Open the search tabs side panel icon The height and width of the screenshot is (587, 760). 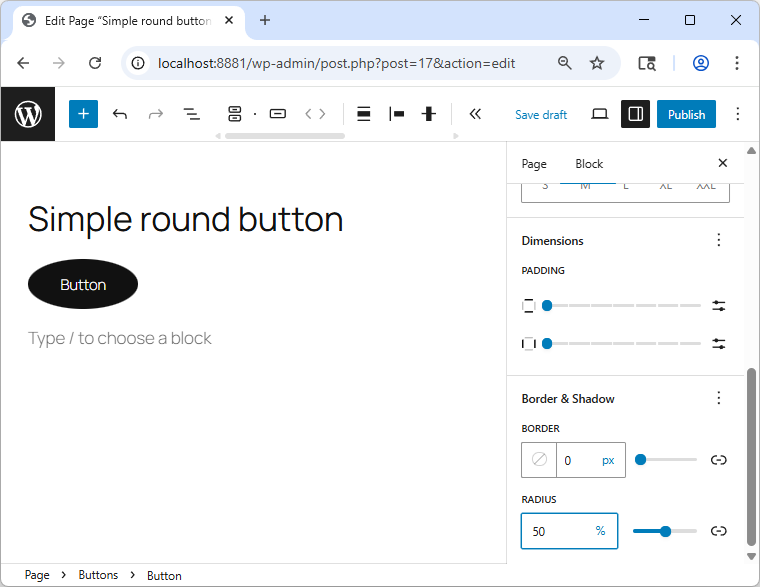(647, 63)
